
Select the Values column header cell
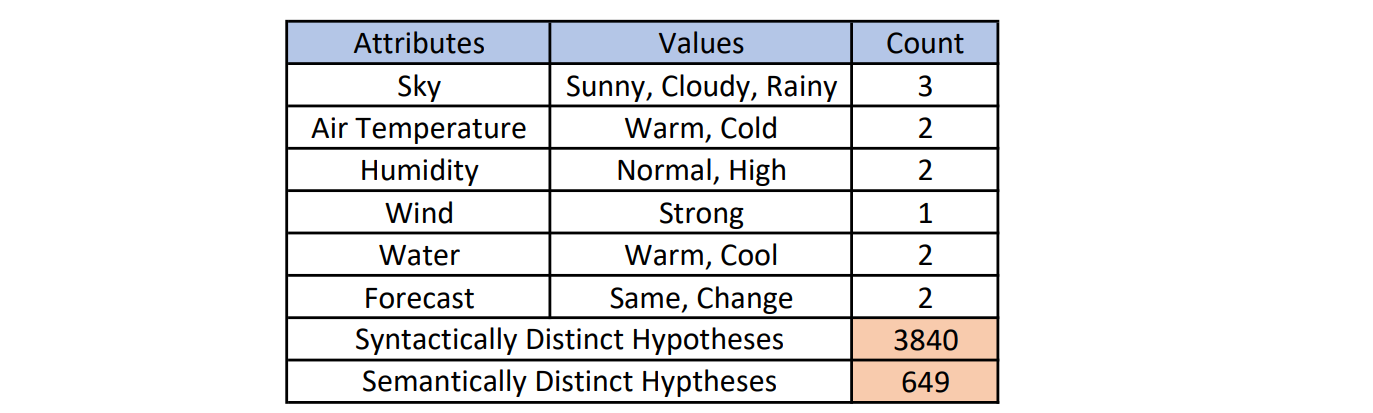point(700,43)
